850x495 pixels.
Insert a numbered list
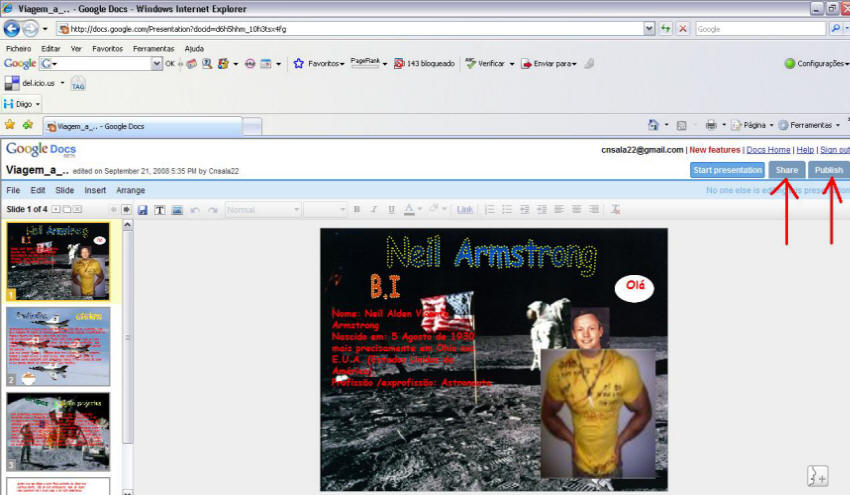tap(490, 209)
